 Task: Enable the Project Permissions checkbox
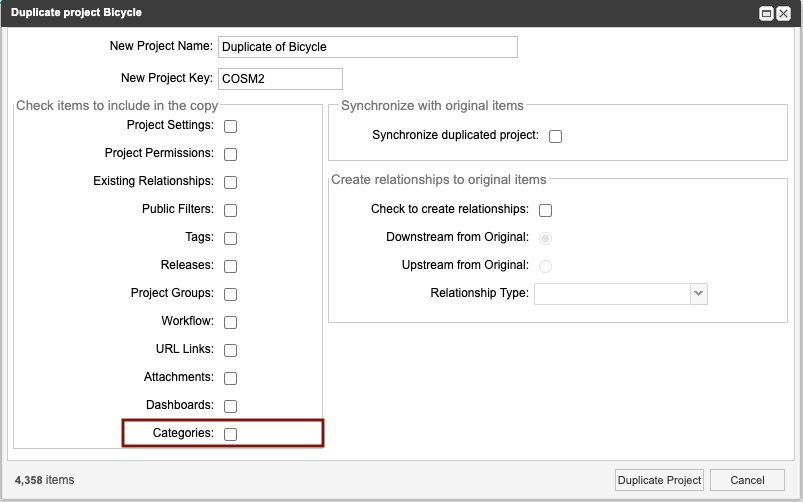230,154
